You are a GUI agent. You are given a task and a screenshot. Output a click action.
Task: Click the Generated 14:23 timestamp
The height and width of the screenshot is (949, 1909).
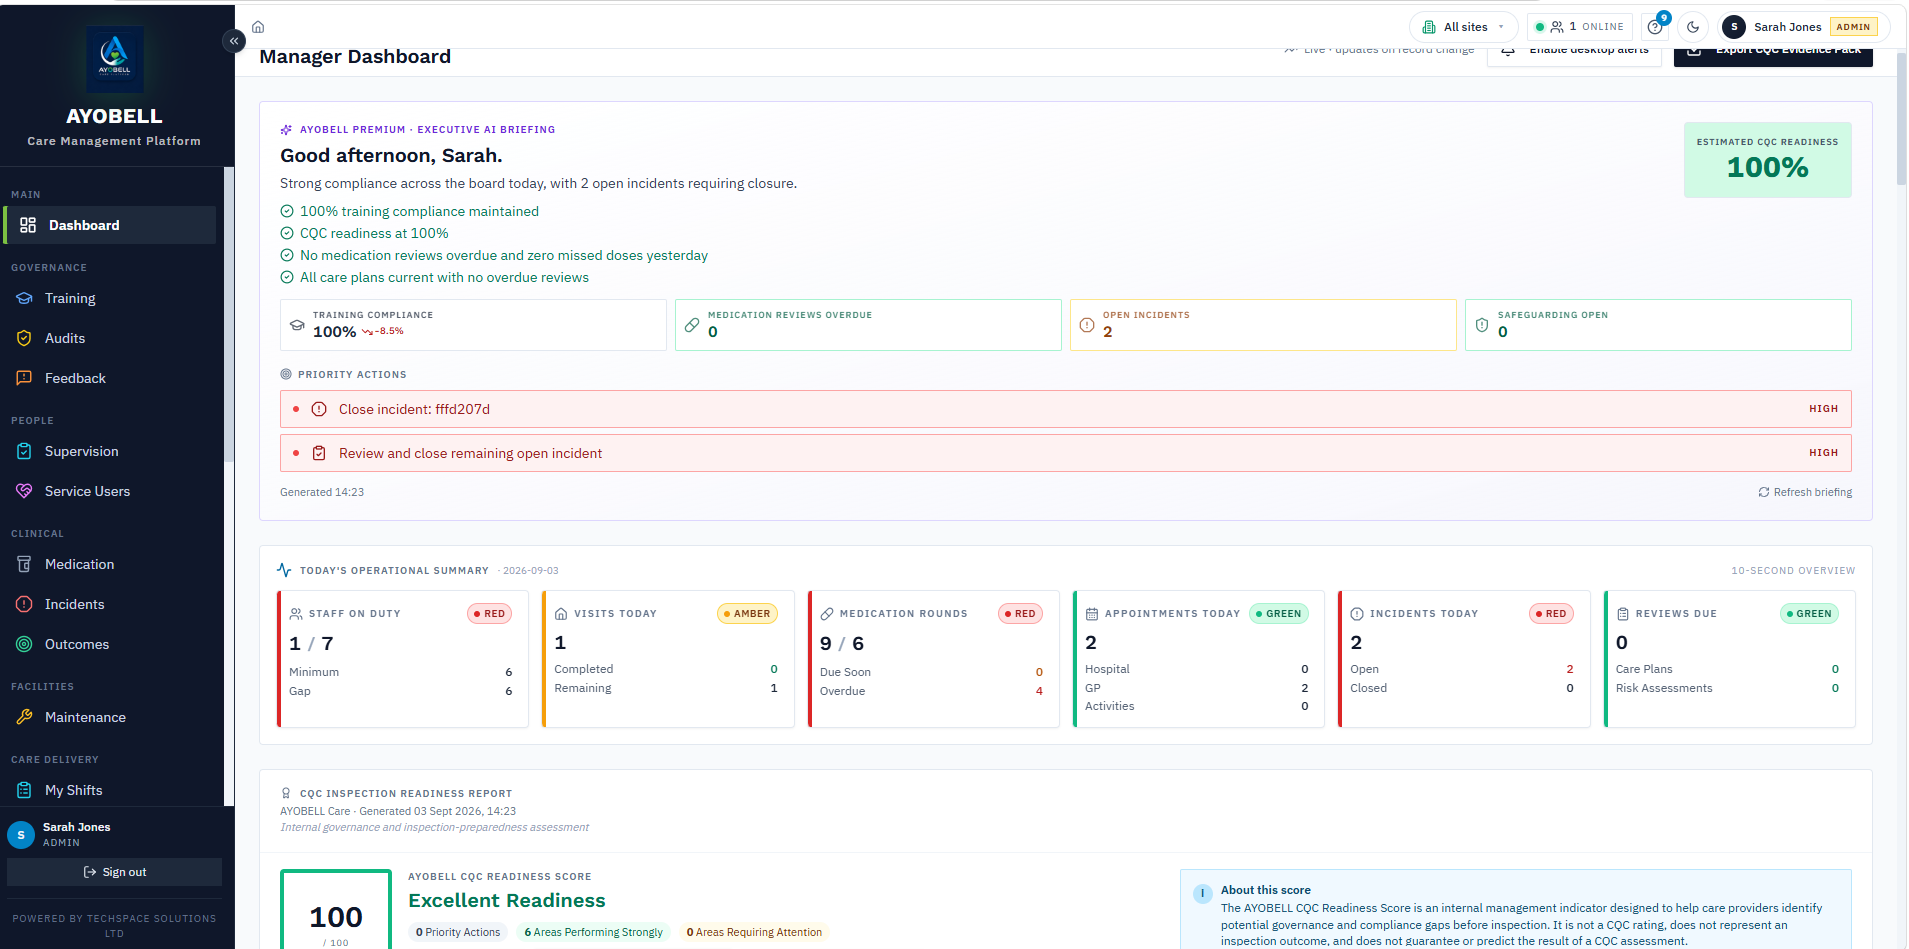[x=322, y=492]
